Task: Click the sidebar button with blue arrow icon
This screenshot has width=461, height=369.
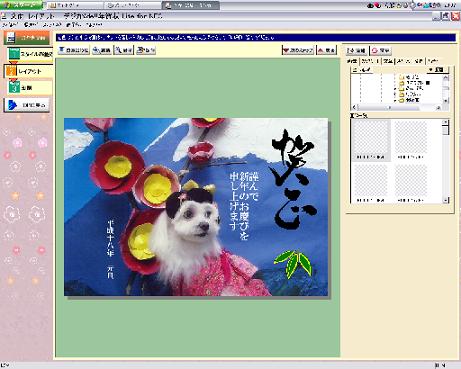Action: coord(27,105)
